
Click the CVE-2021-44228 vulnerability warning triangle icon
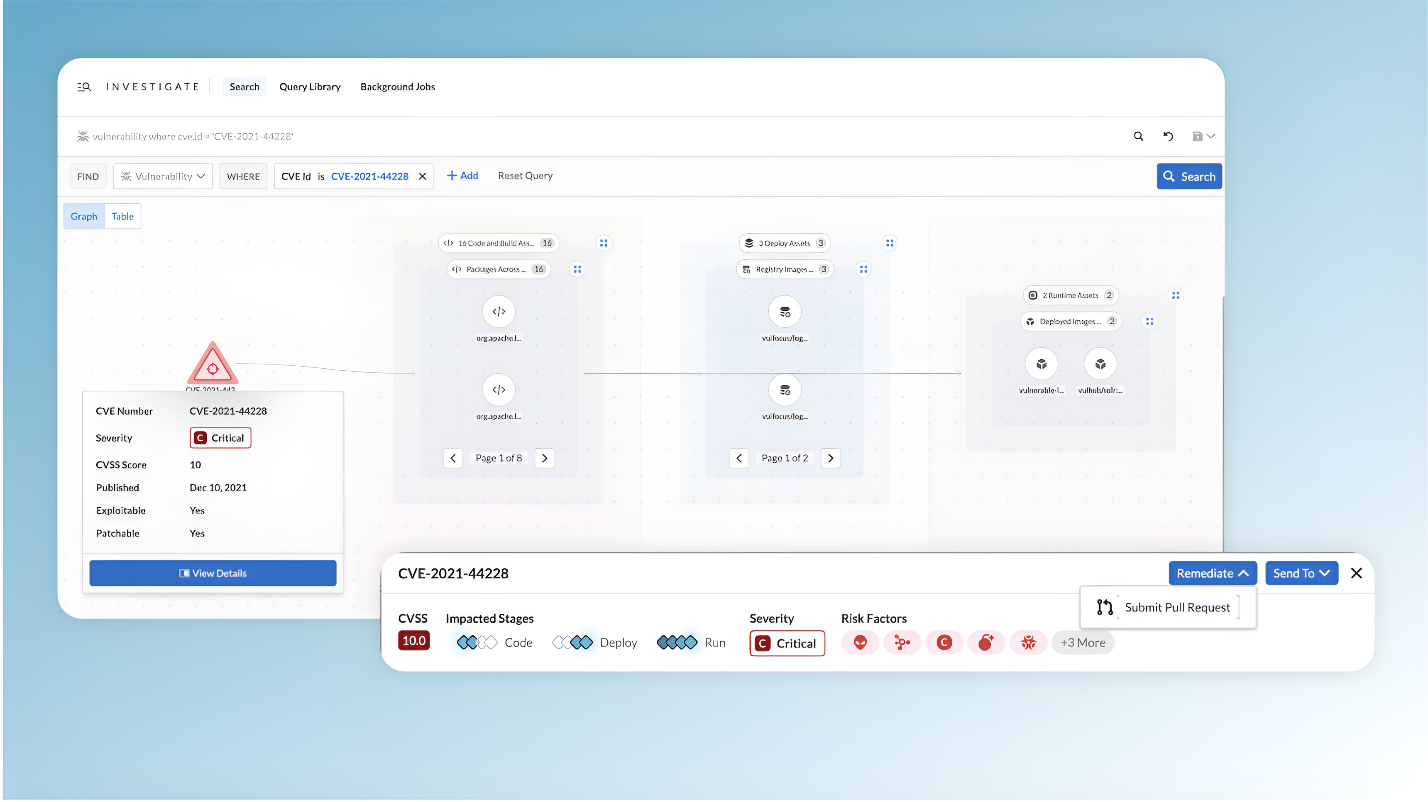(x=212, y=364)
